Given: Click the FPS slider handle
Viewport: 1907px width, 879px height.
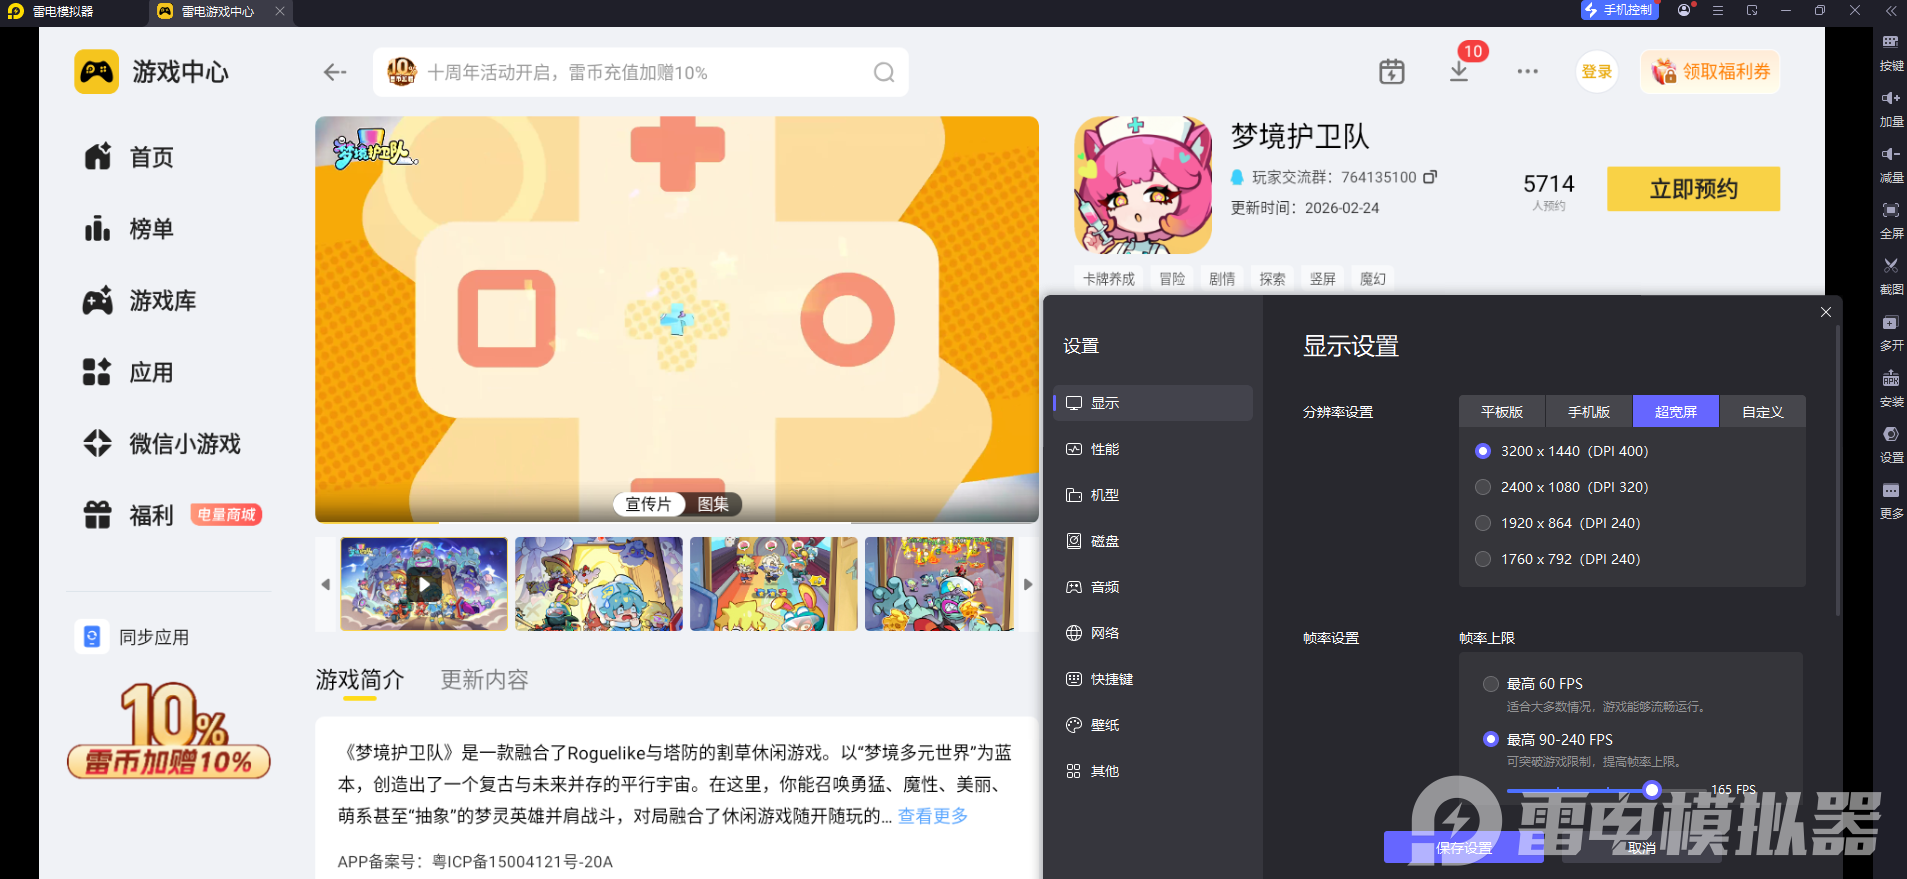Looking at the screenshot, I should coord(1652,790).
